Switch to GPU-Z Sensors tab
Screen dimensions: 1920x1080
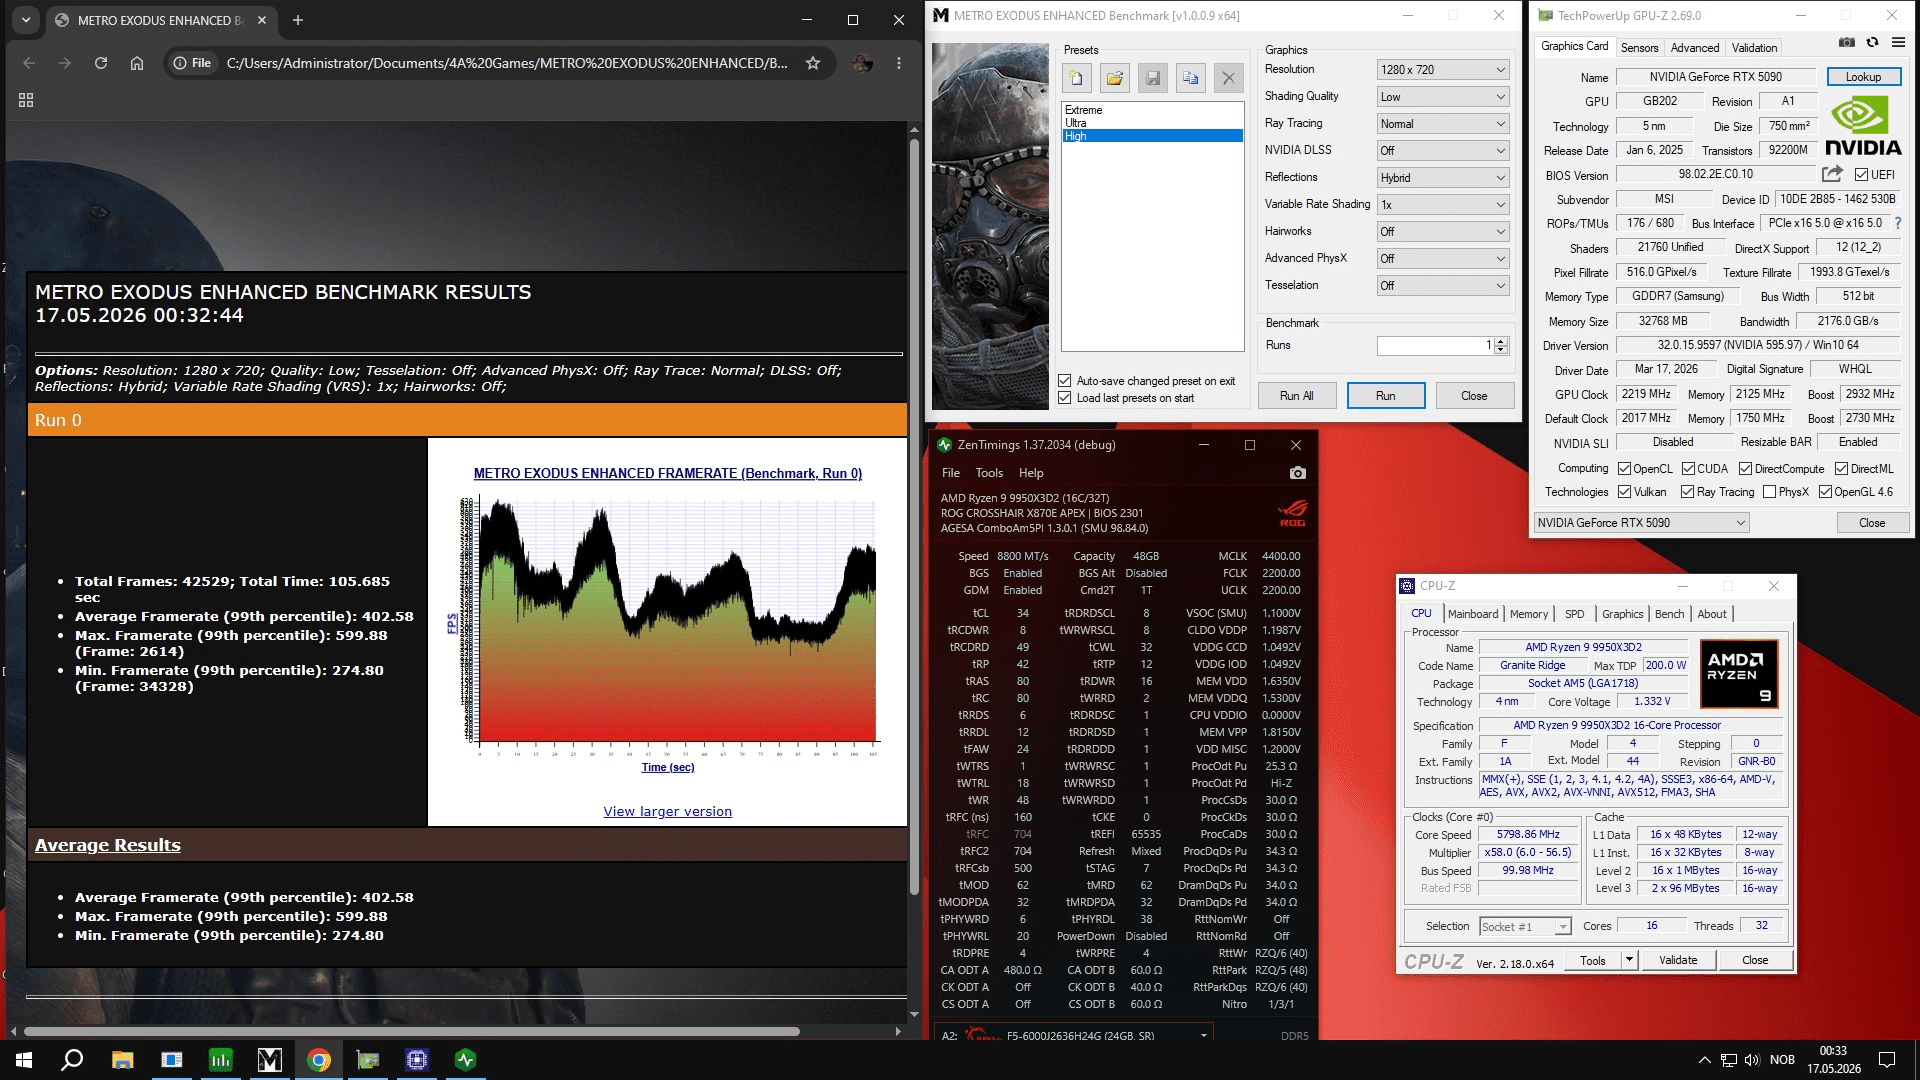[x=1639, y=48]
